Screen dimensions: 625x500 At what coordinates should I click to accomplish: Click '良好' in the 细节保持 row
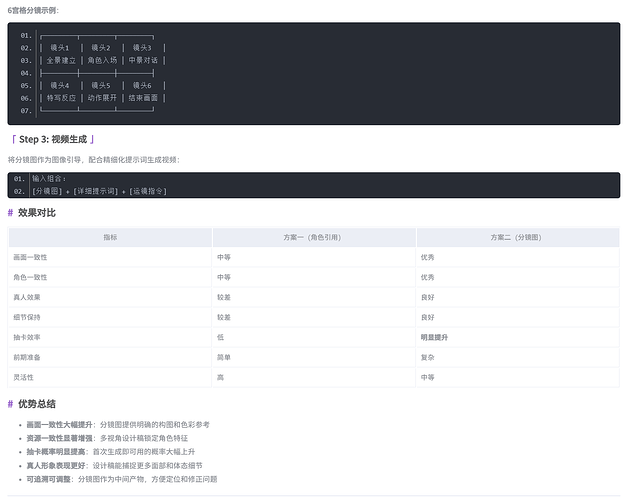coord(428,317)
